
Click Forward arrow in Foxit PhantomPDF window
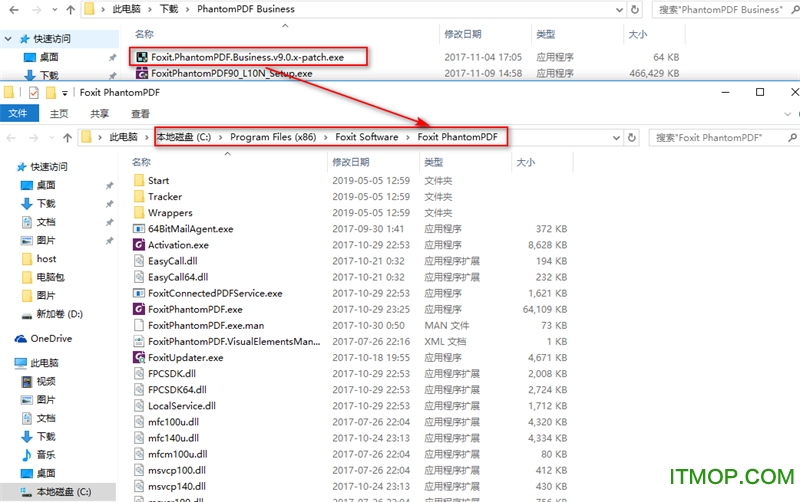click(x=34, y=137)
